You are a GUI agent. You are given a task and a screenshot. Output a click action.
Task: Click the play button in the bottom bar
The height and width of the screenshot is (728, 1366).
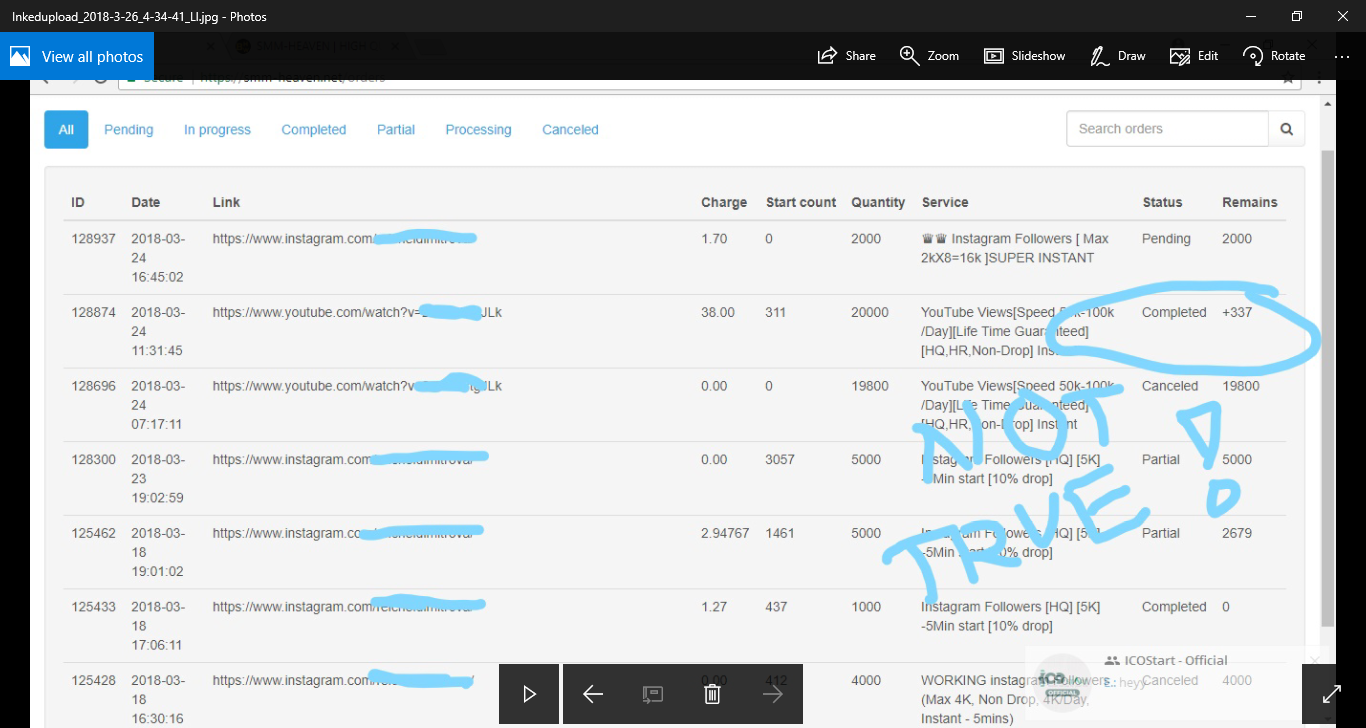tap(529, 694)
